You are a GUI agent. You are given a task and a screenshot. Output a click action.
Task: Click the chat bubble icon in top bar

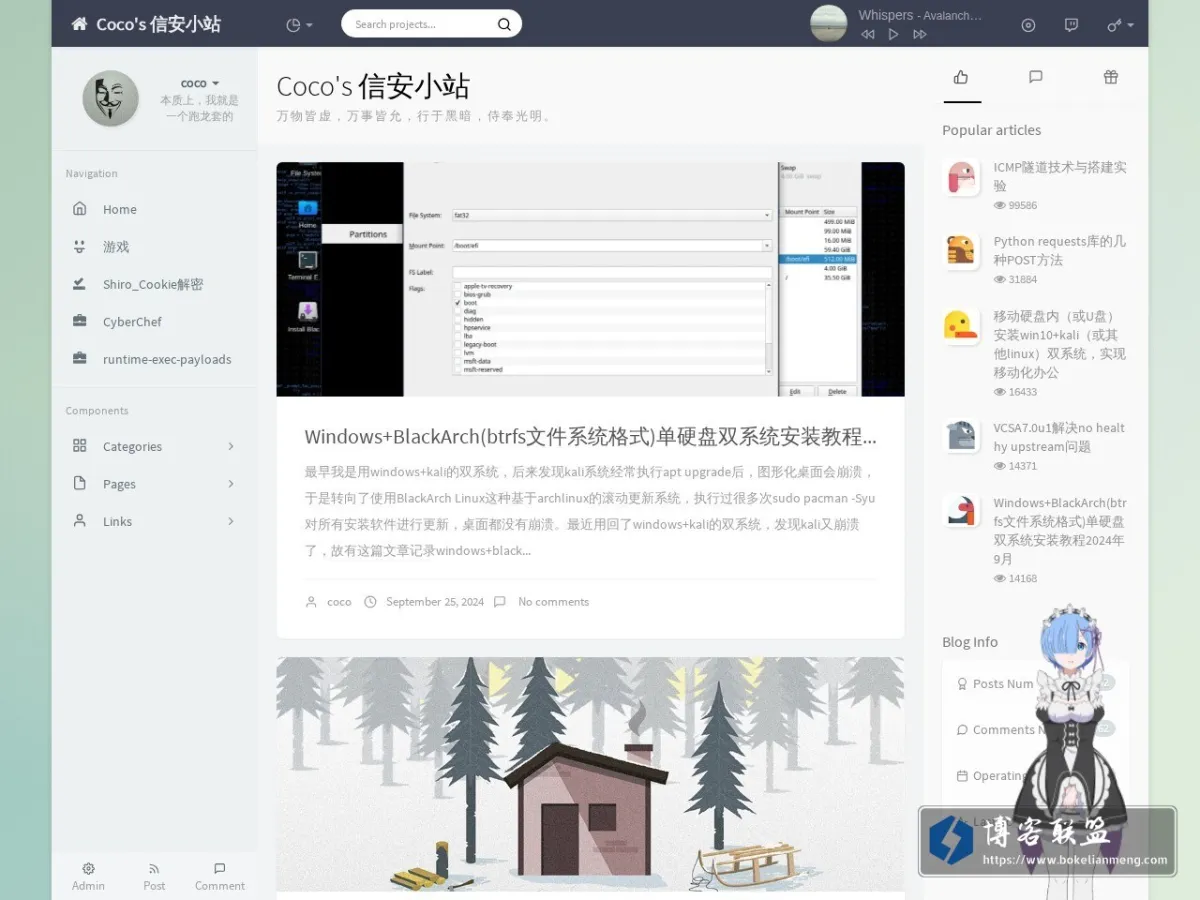tap(1071, 25)
